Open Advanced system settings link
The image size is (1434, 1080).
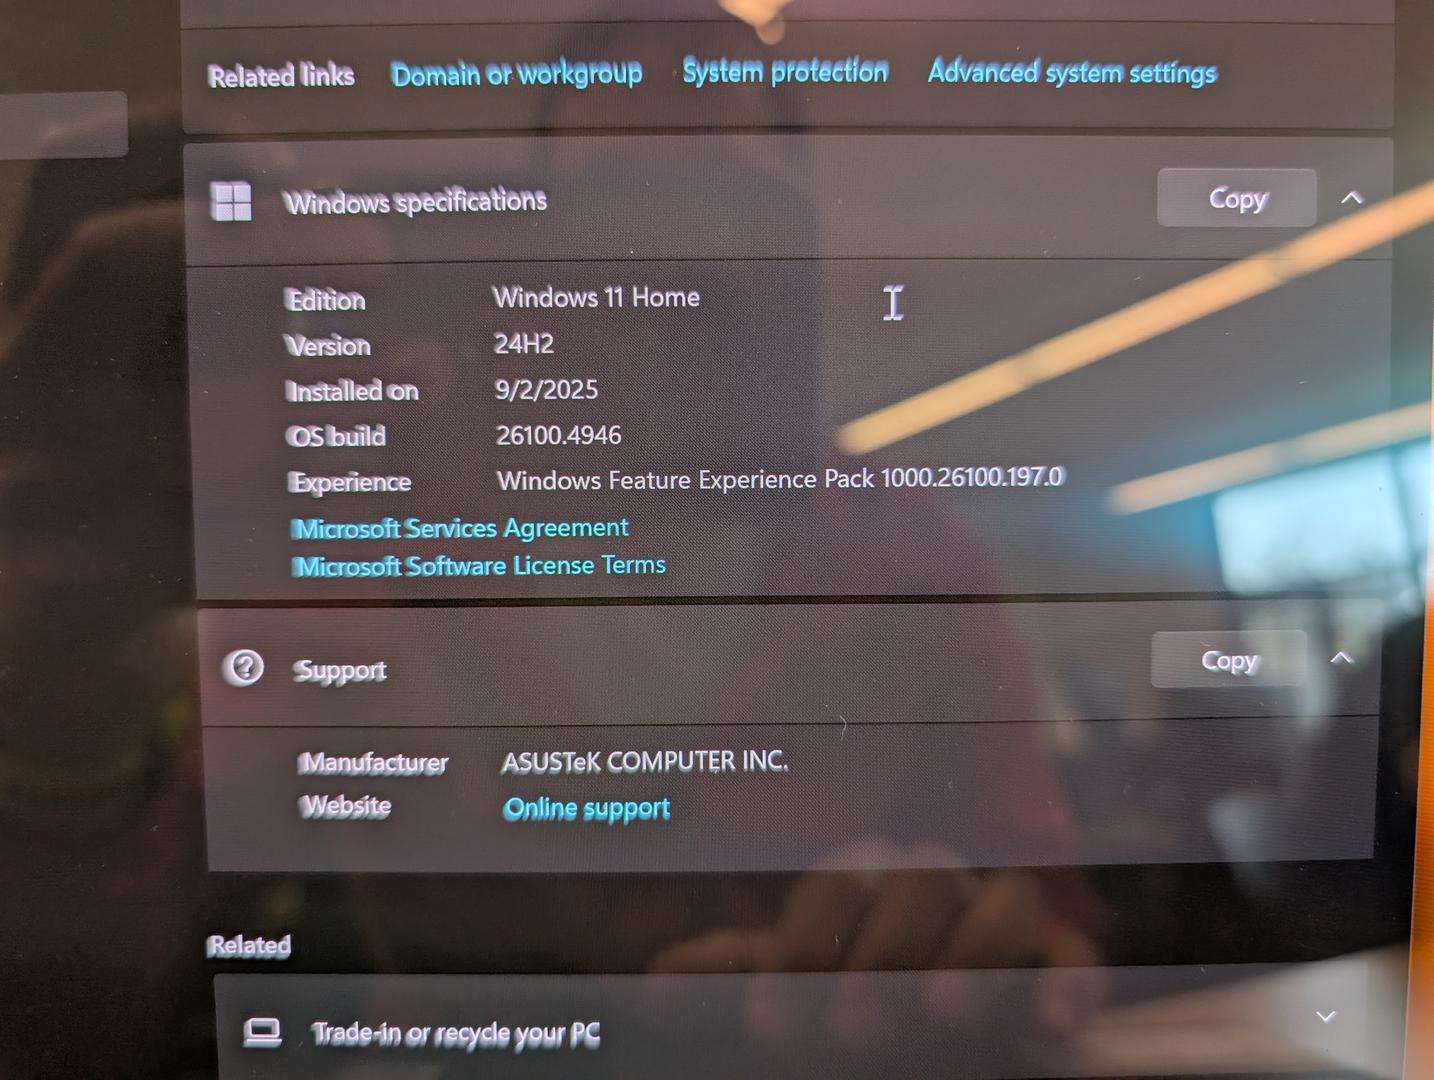click(1072, 72)
